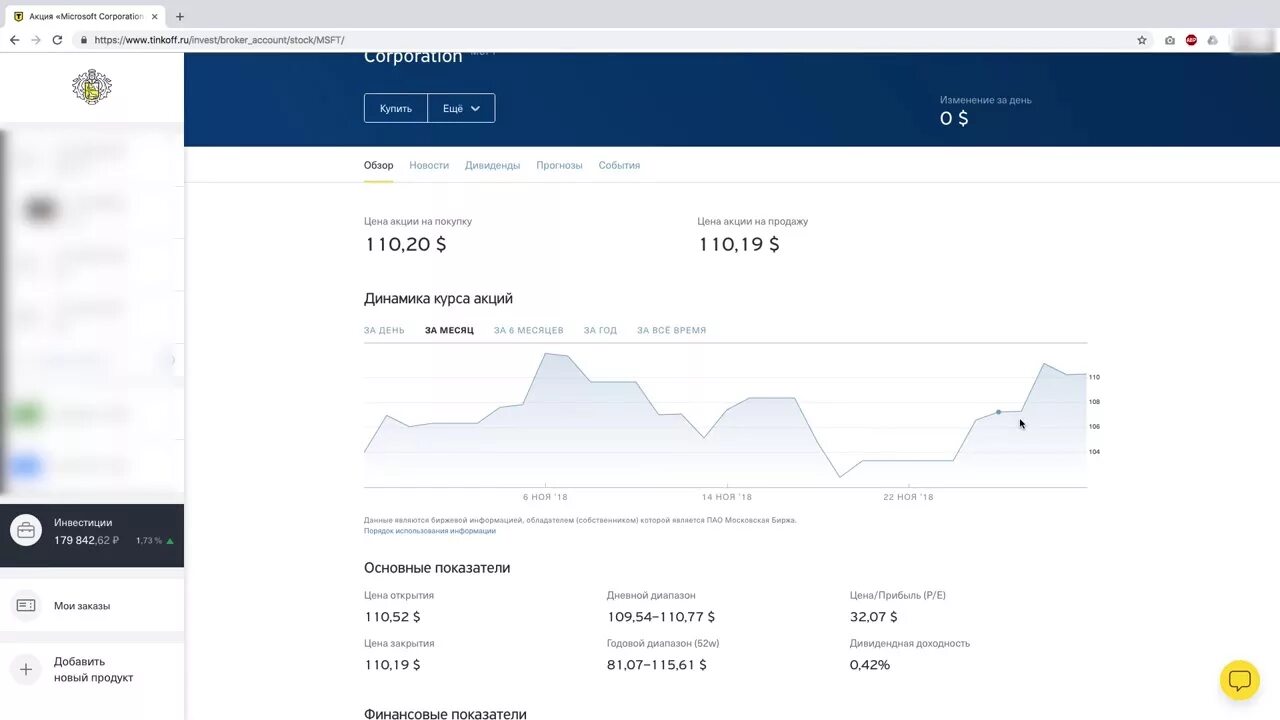Click the dividend yield 0,42%
The image size is (1280, 720).
click(x=870, y=665)
